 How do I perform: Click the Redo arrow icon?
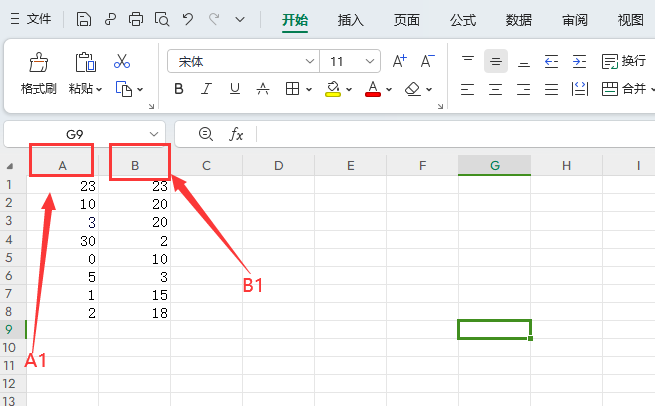pos(214,19)
